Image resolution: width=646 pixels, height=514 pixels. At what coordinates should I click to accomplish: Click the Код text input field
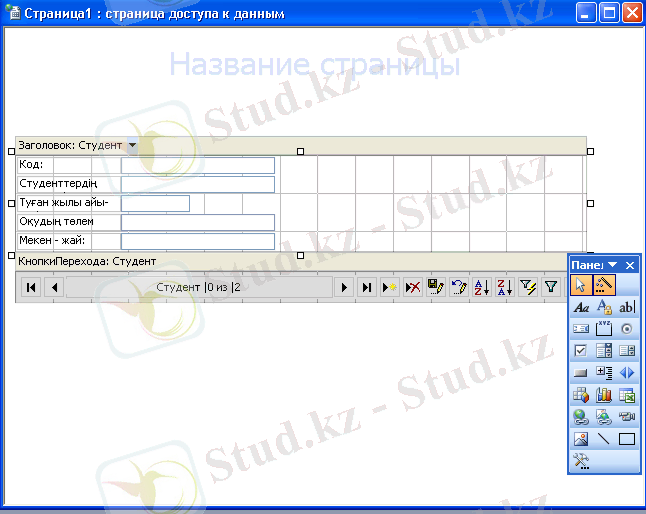click(197, 165)
